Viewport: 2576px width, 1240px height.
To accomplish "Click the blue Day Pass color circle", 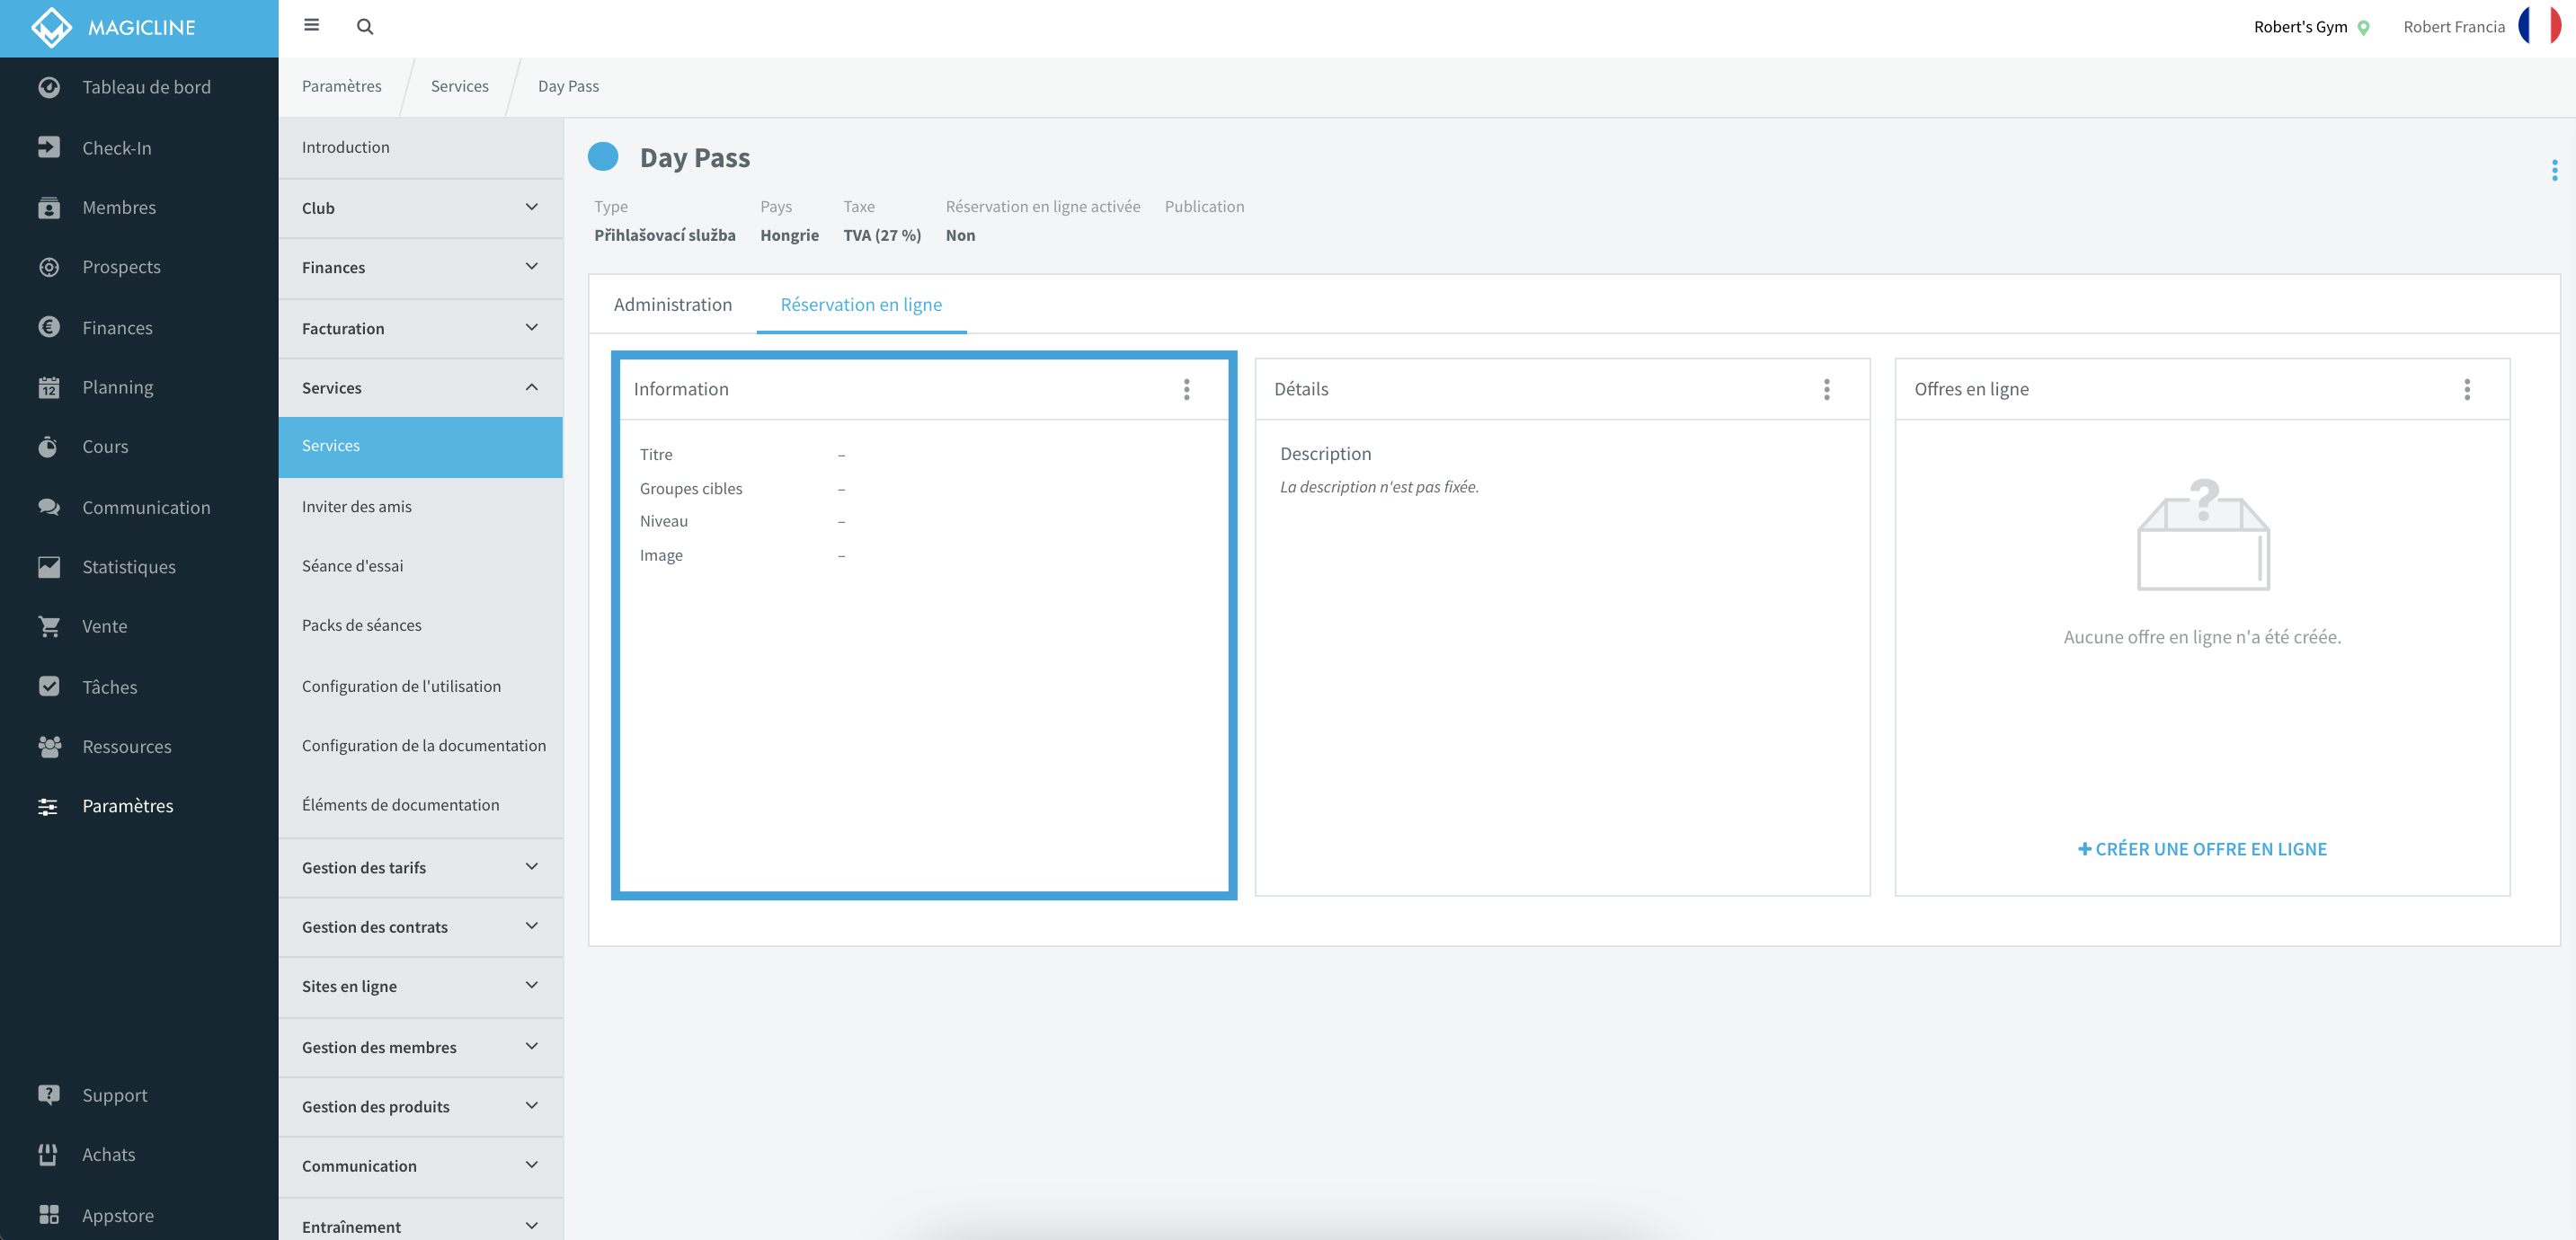I will 603,157.
